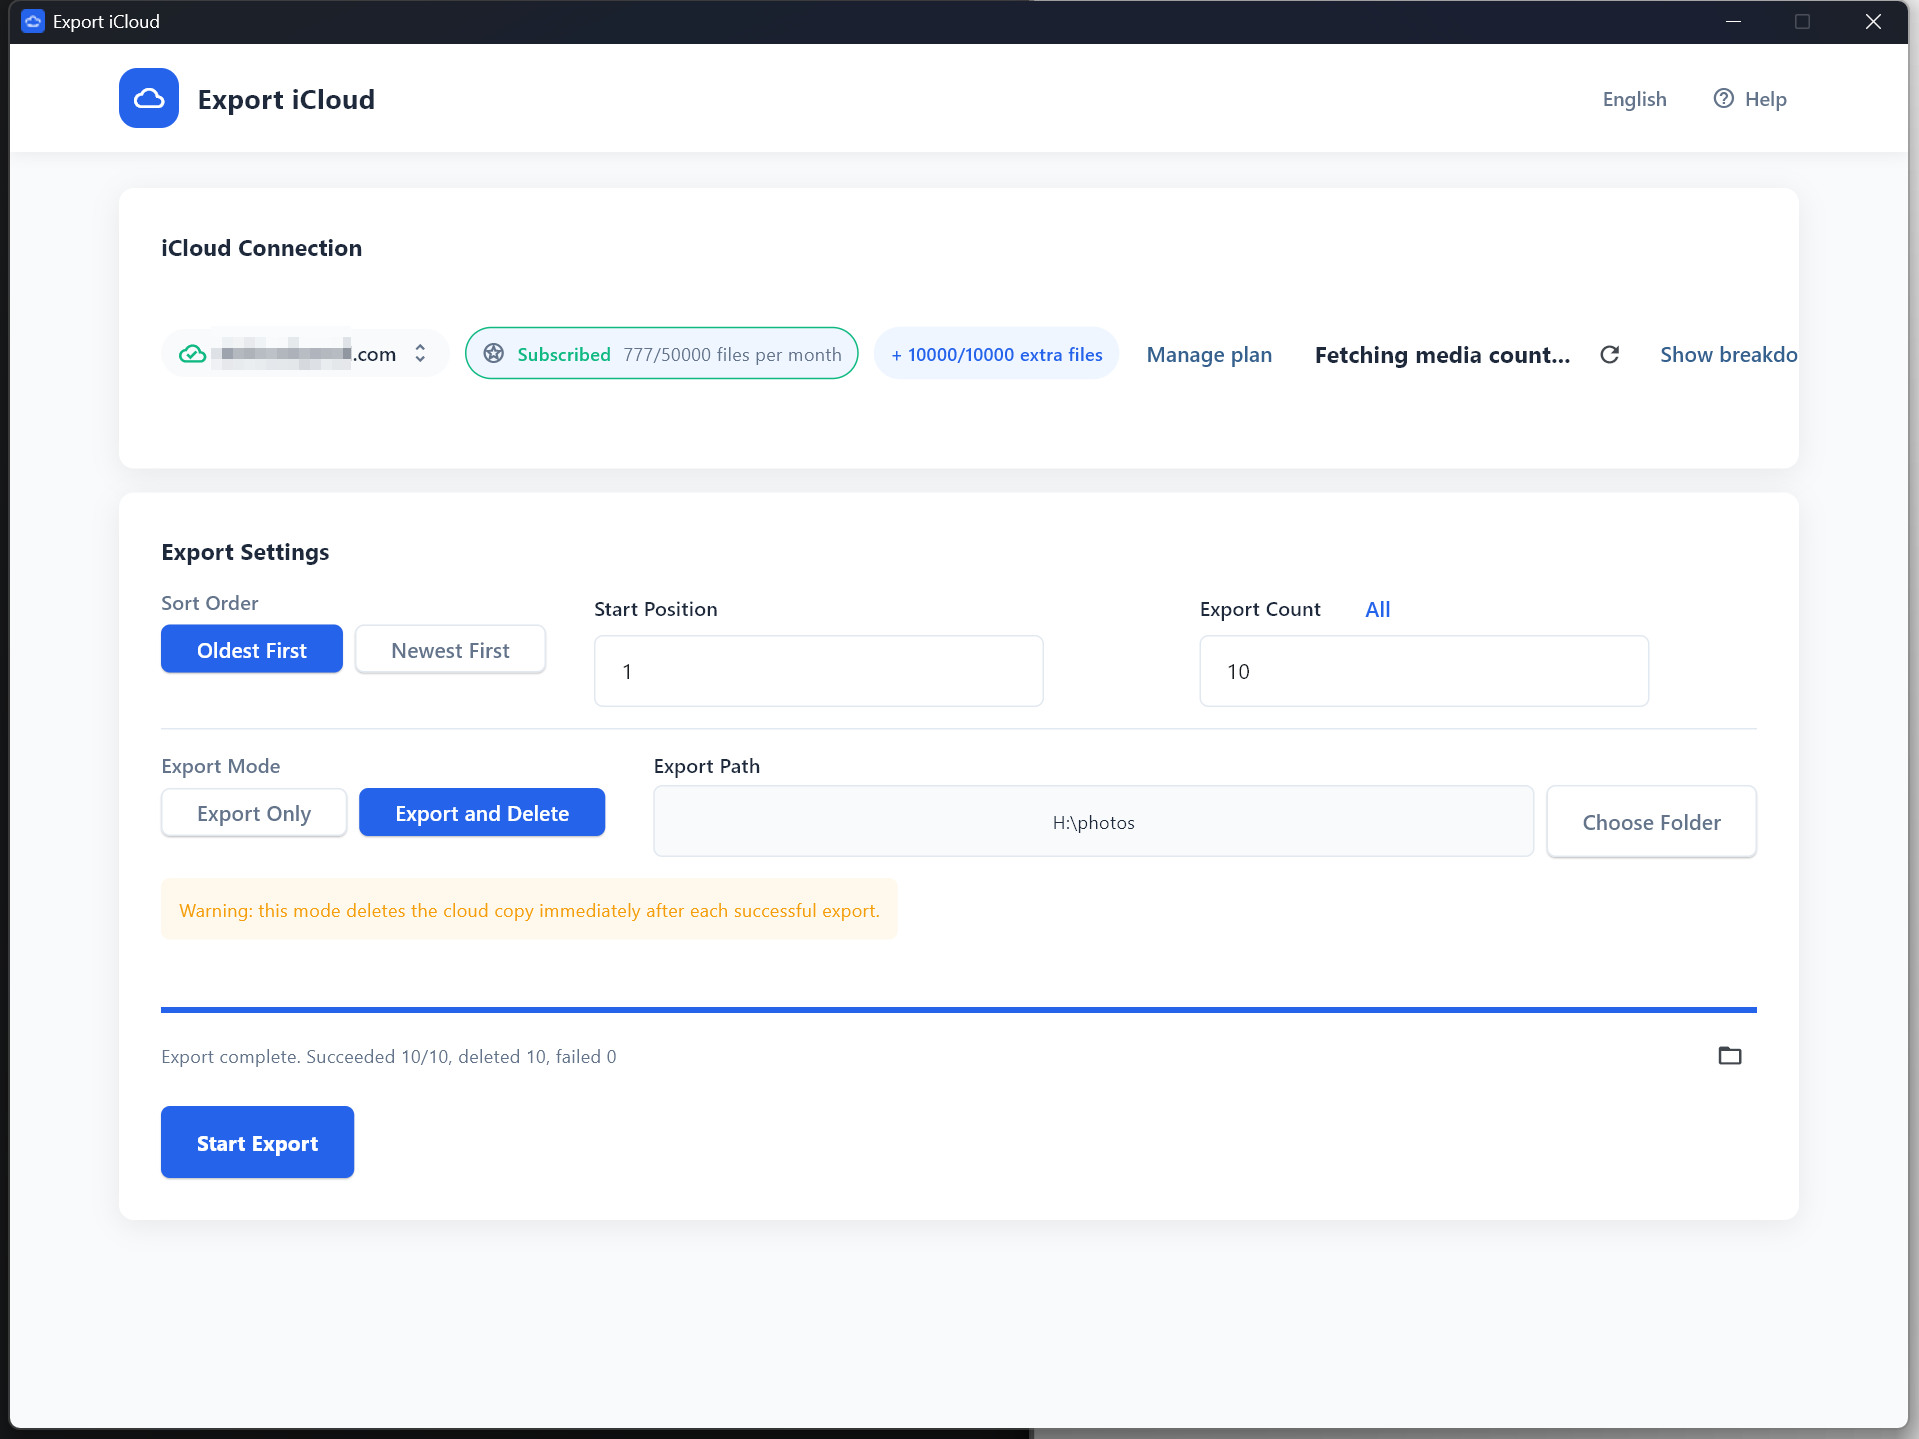The image size is (1919, 1439).
Task: Click the export progress bar
Action: pos(959,1008)
